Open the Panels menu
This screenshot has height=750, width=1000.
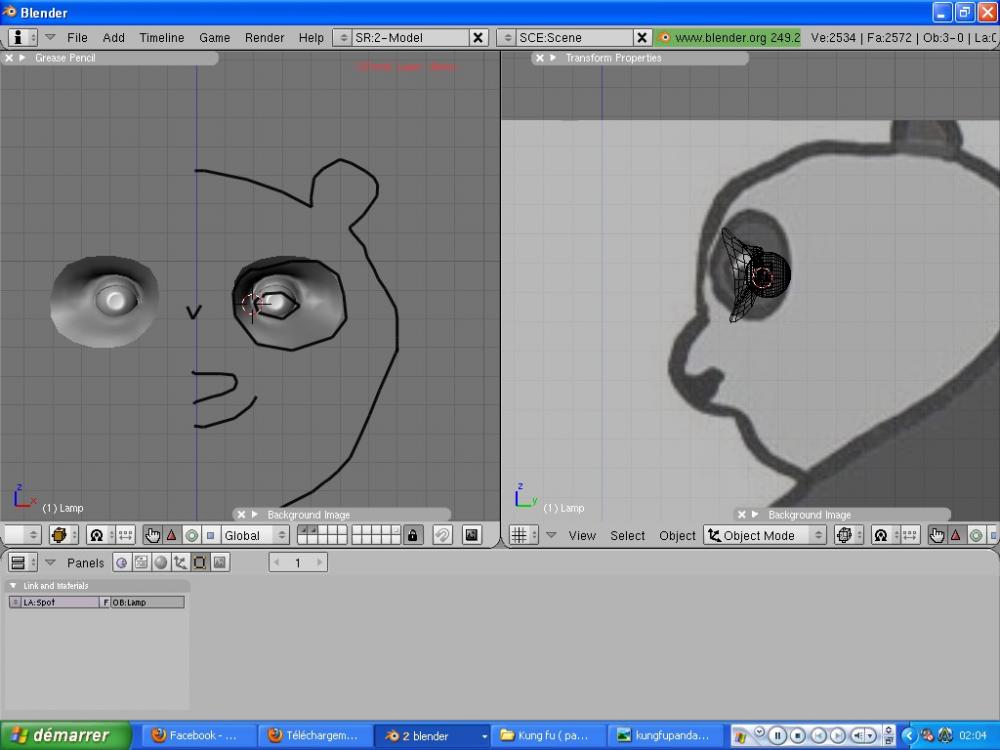(85, 562)
